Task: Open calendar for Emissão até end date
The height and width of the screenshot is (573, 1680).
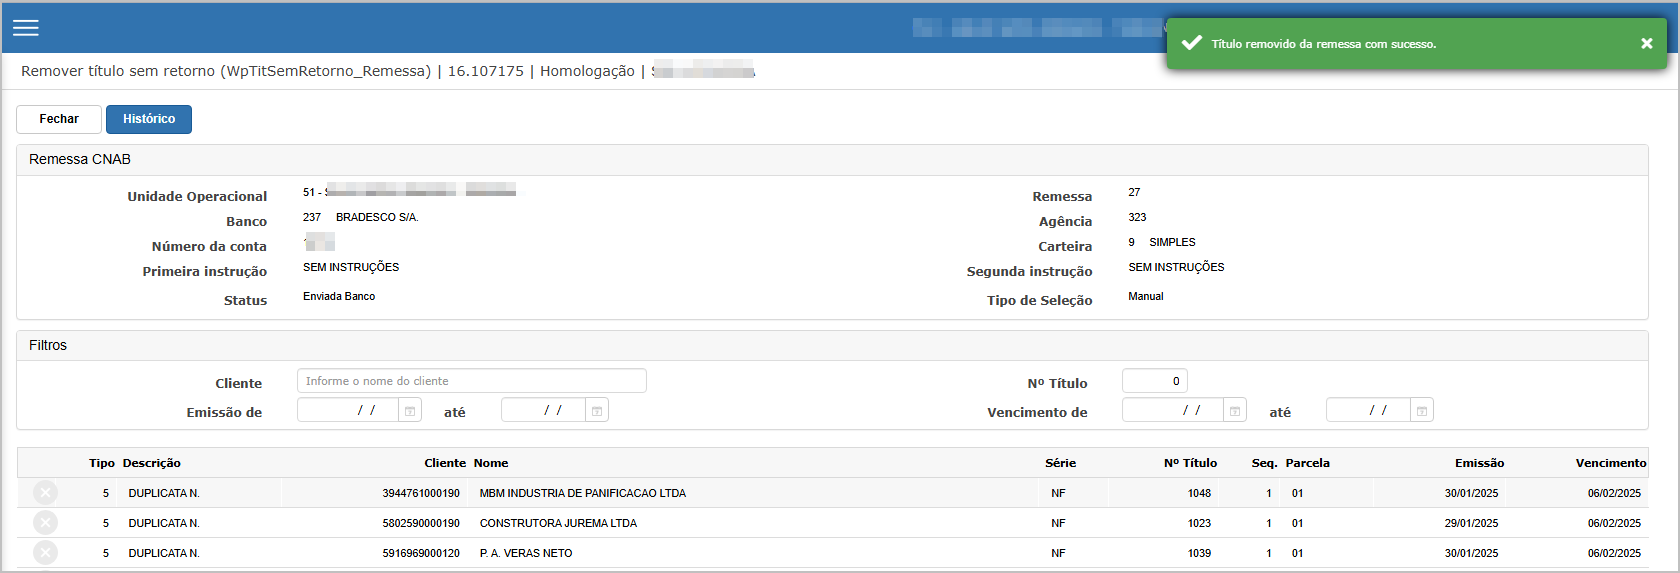Action: pos(597,411)
